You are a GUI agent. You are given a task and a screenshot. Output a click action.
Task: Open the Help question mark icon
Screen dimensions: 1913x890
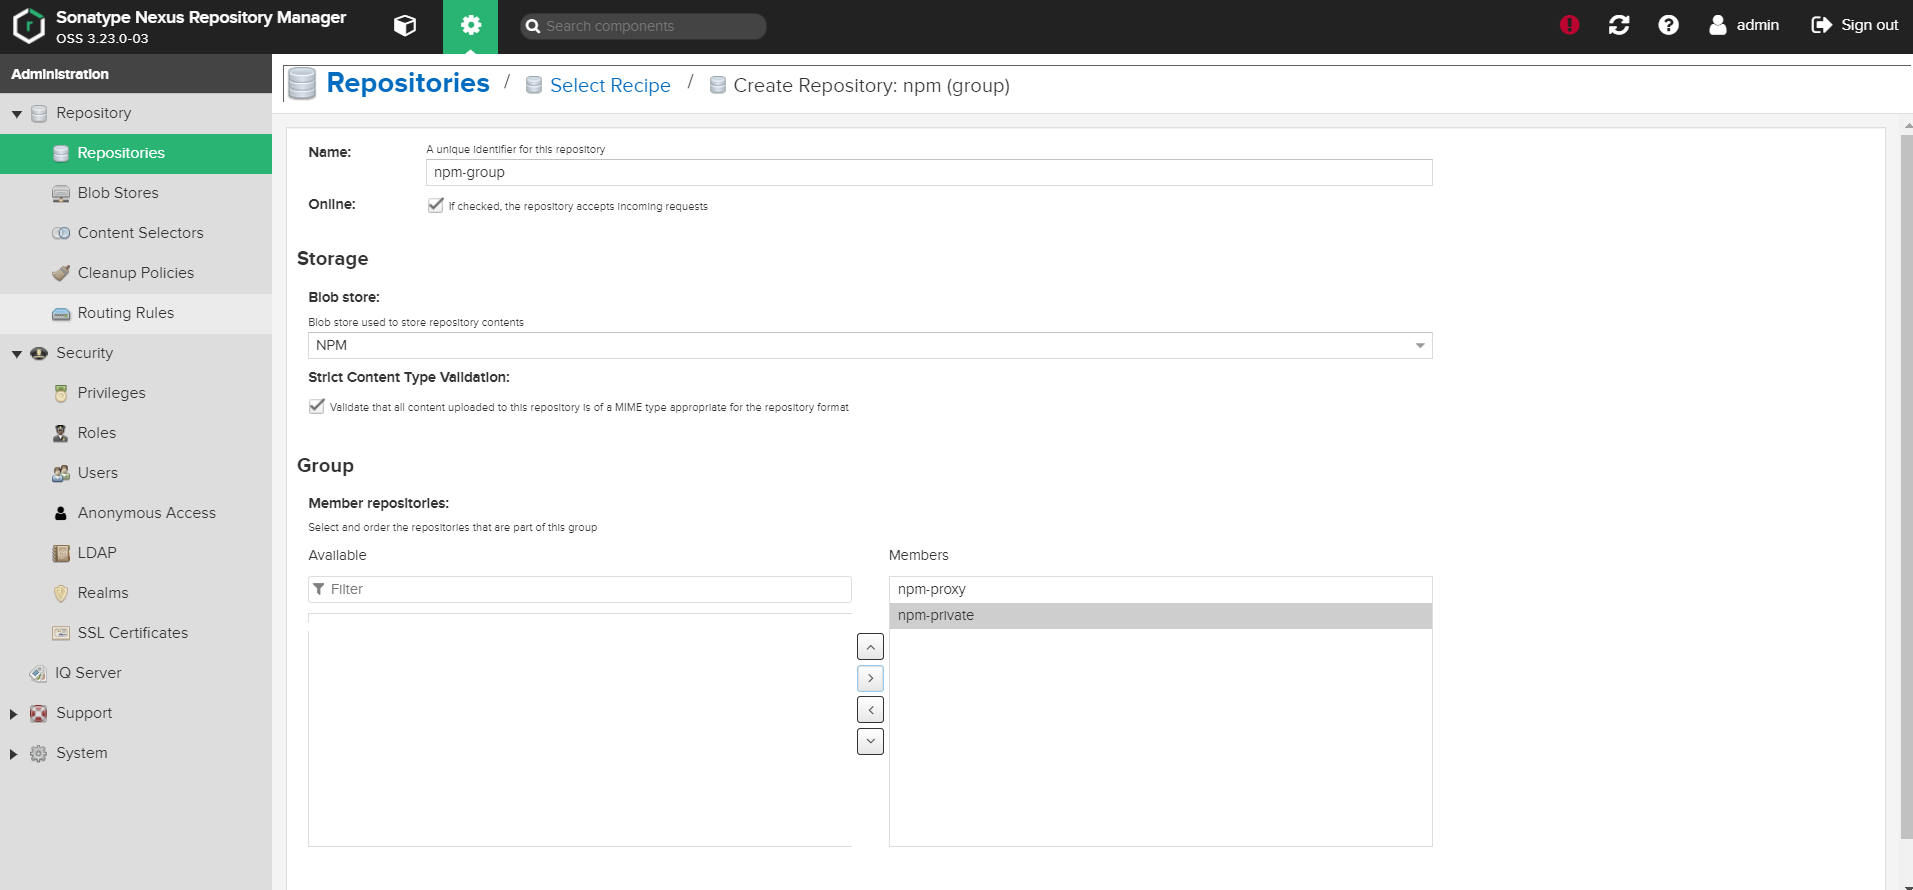point(1668,25)
